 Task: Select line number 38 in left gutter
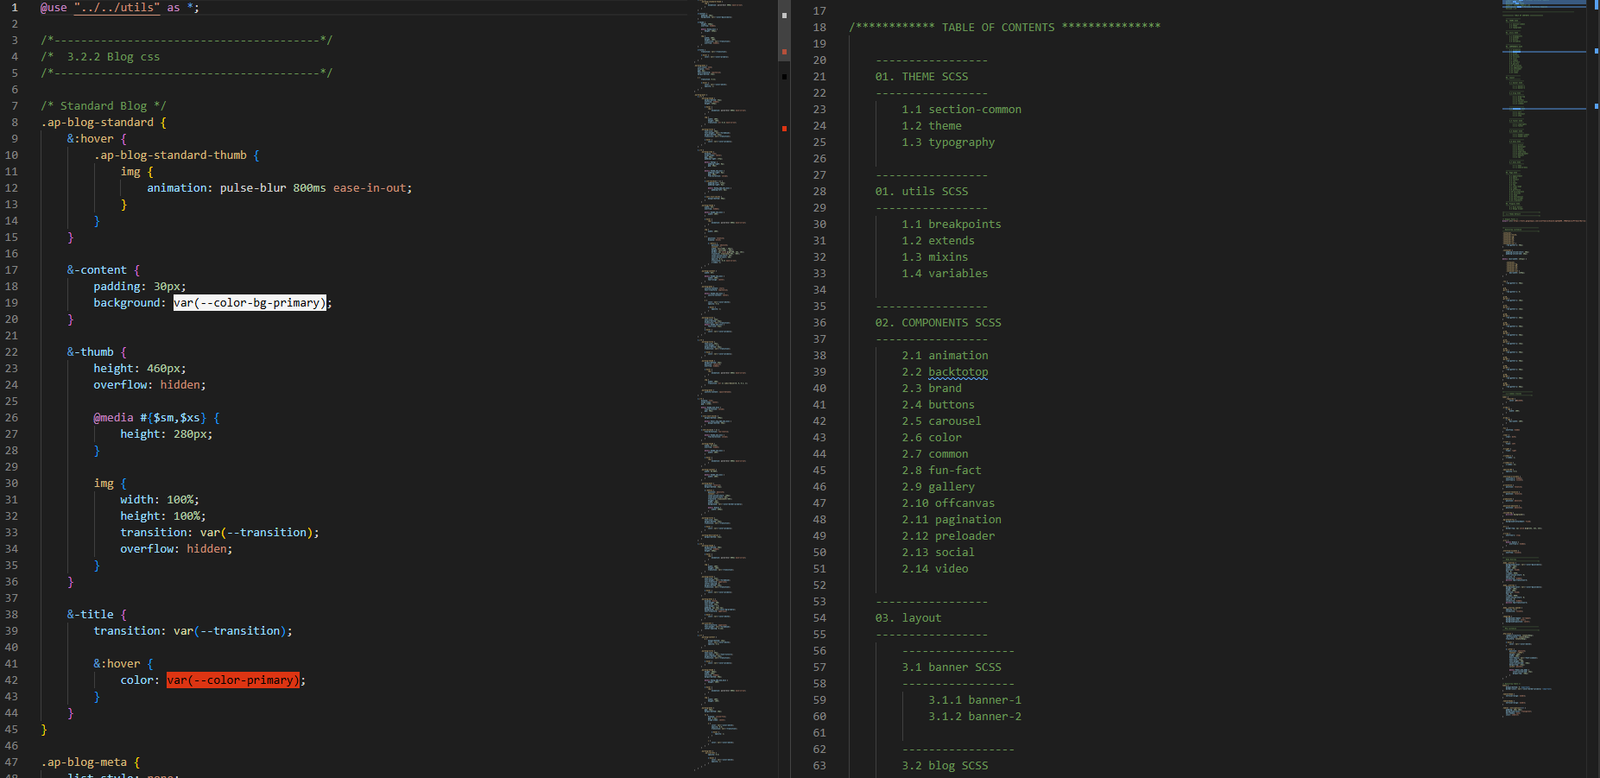[12, 614]
